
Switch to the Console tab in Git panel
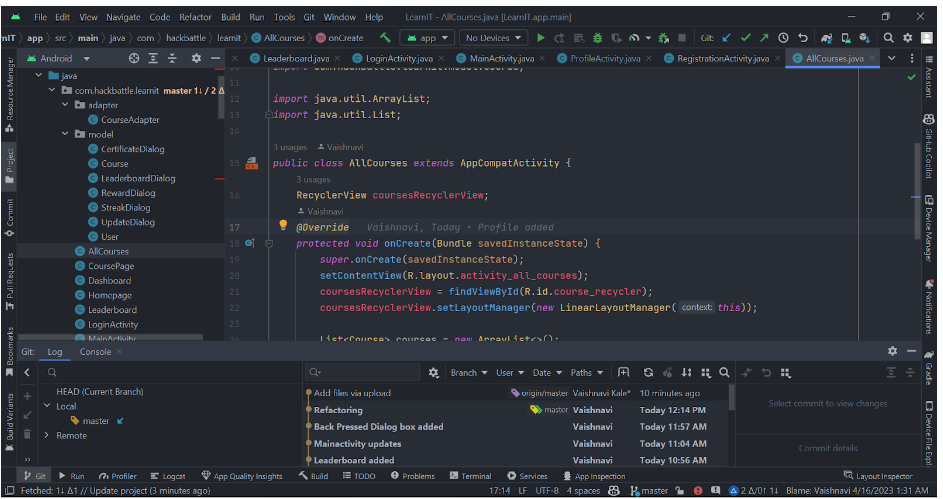(x=95, y=352)
